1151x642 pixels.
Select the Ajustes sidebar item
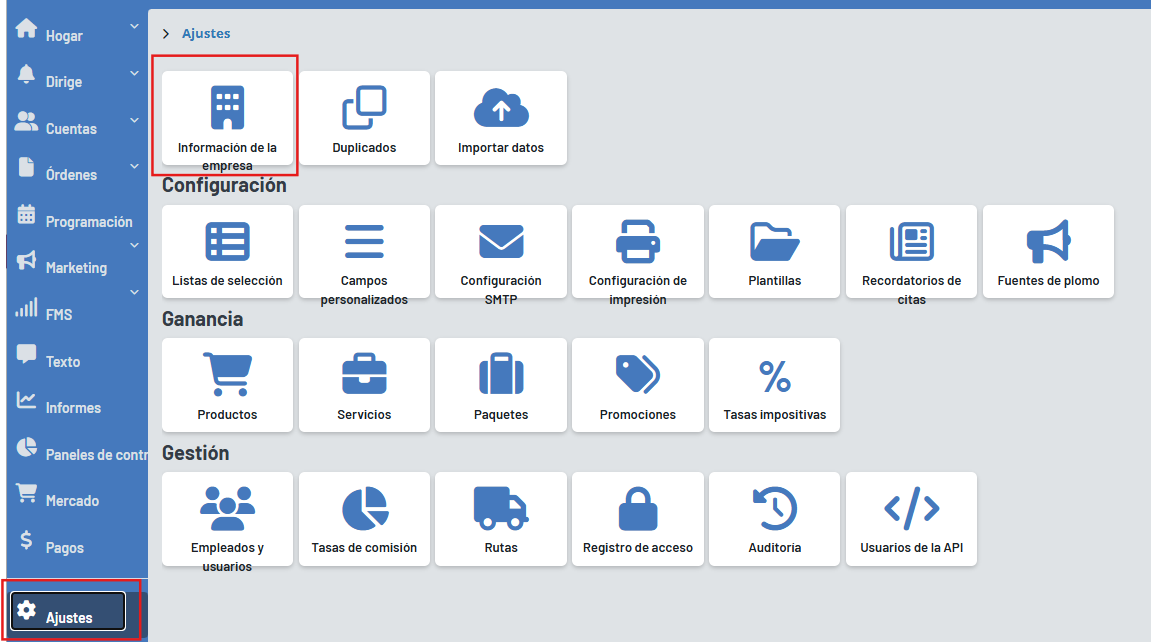(x=68, y=611)
